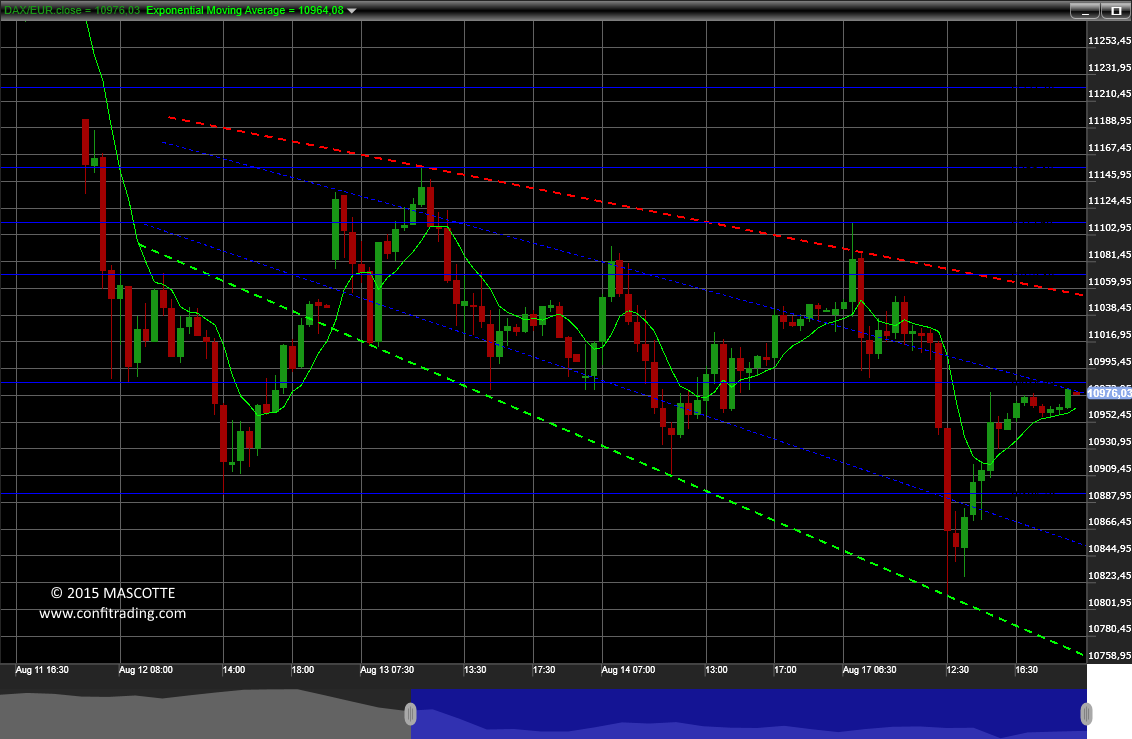The image size is (1132, 739).
Task: Click the DAX/EUR.close = 10976,03 series label
Action: coord(72,10)
